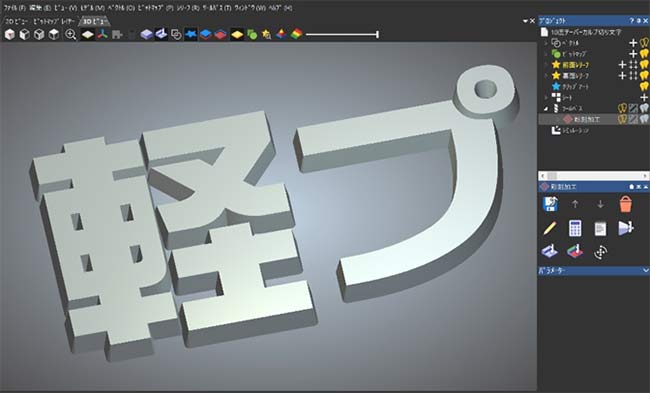Expand the シート tree node
This screenshot has height=393, width=650.
click(x=546, y=97)
